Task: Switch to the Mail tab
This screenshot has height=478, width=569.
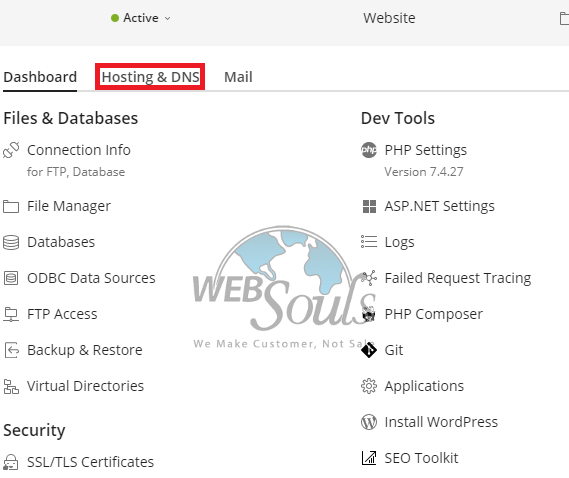Action: point(238,77)
